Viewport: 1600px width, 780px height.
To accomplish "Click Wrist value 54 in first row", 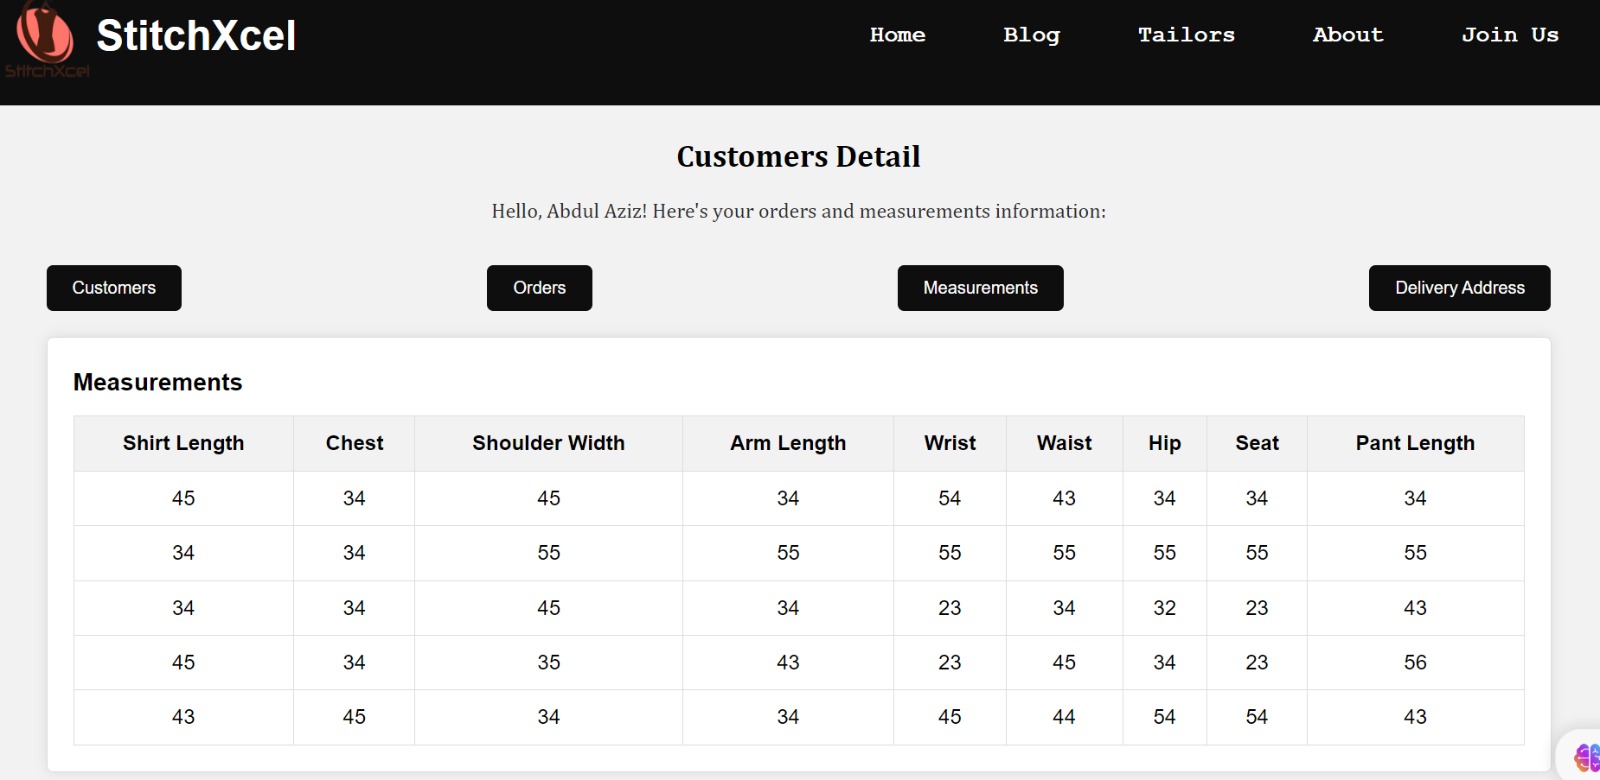I will pos(950,498).
